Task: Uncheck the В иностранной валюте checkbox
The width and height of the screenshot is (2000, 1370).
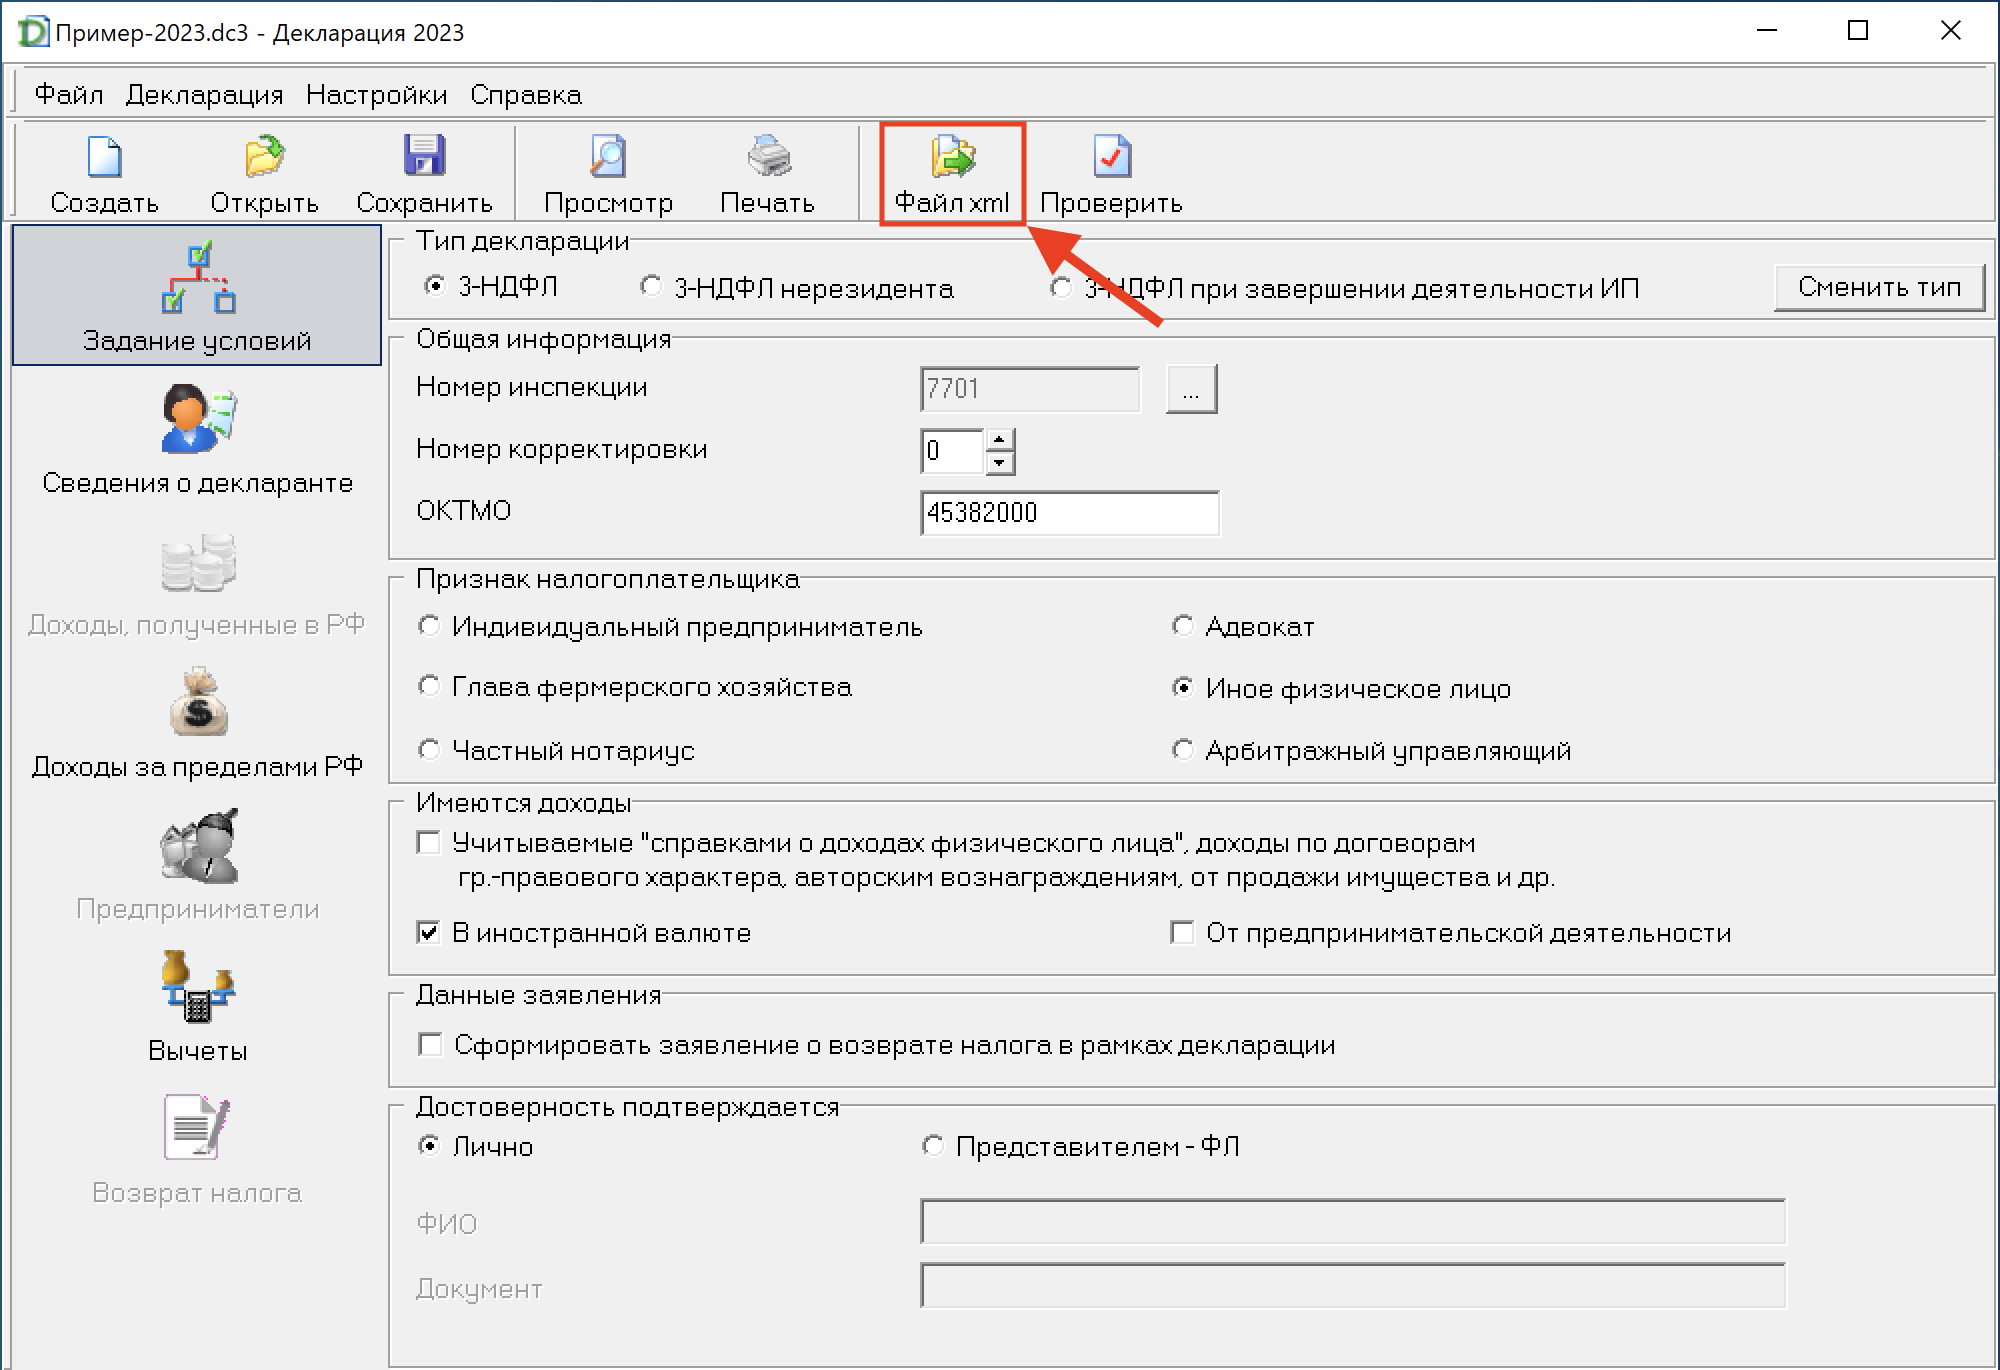Action: pos(429,933)
